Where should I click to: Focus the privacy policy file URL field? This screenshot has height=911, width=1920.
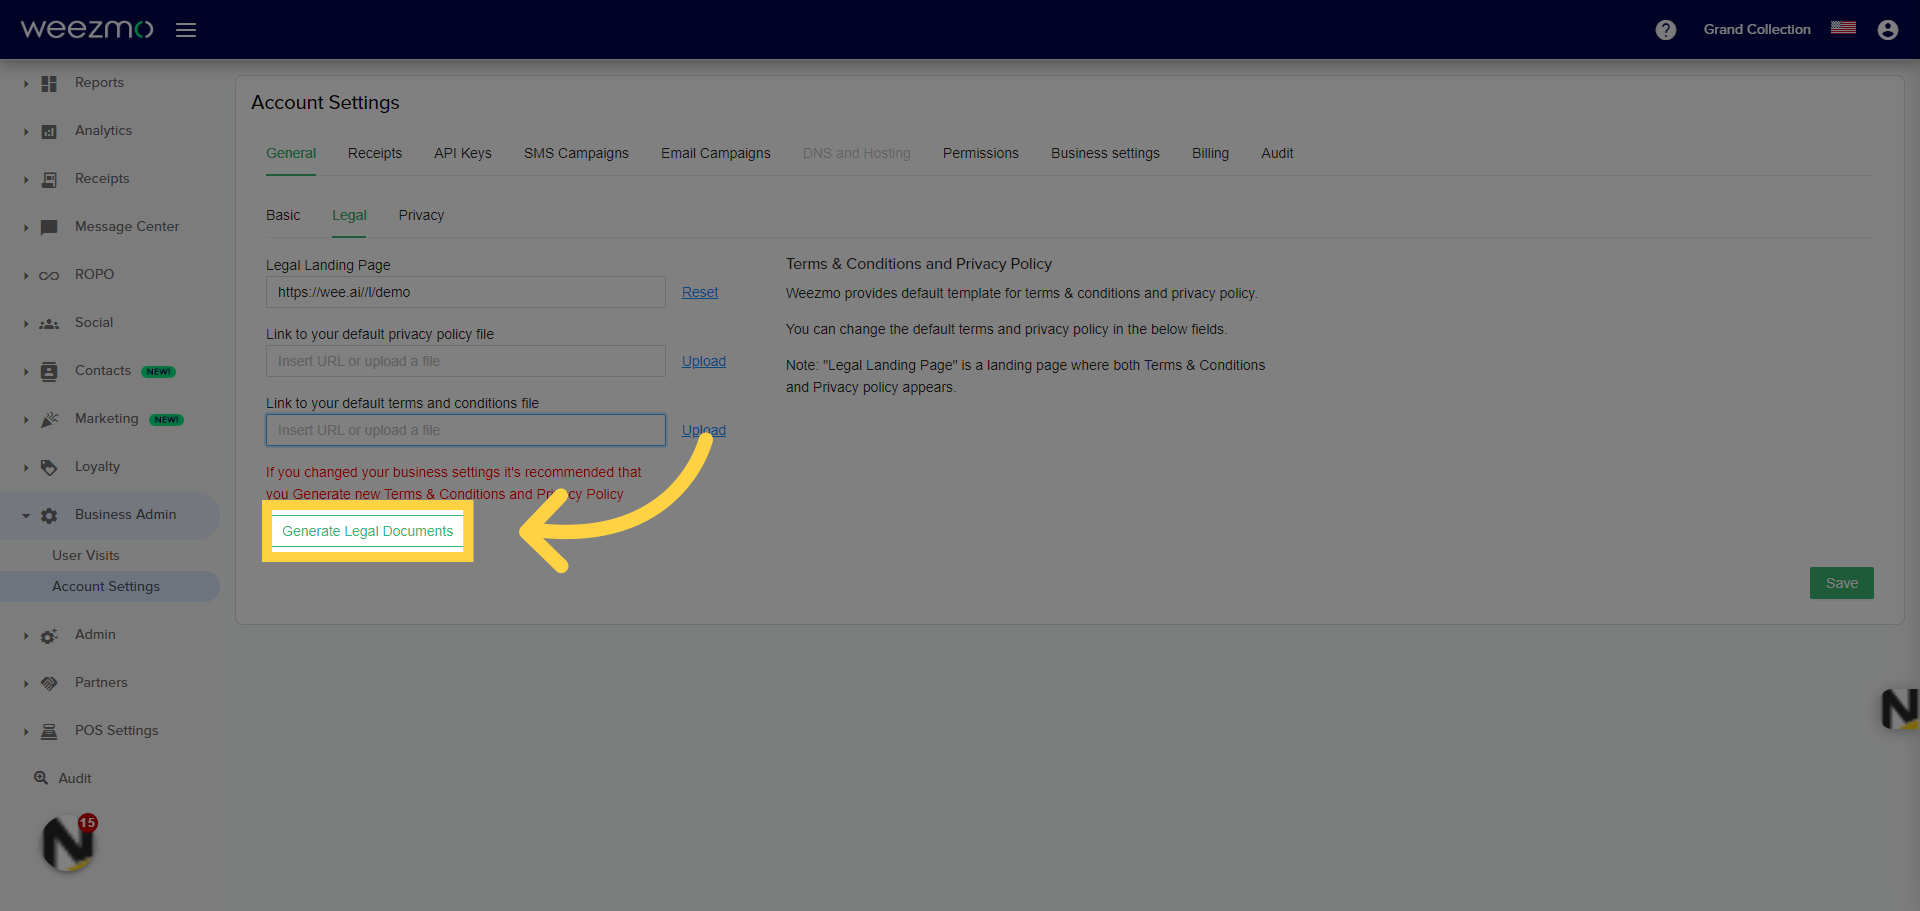click(466, 361)
